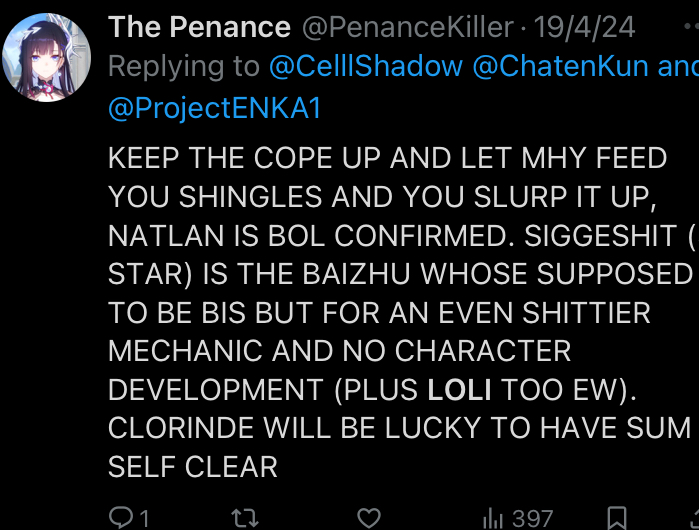The width and height of the screenshot is (699, 530).
Task: Visit the @CelllShadow mention
Action: (366, 67)
